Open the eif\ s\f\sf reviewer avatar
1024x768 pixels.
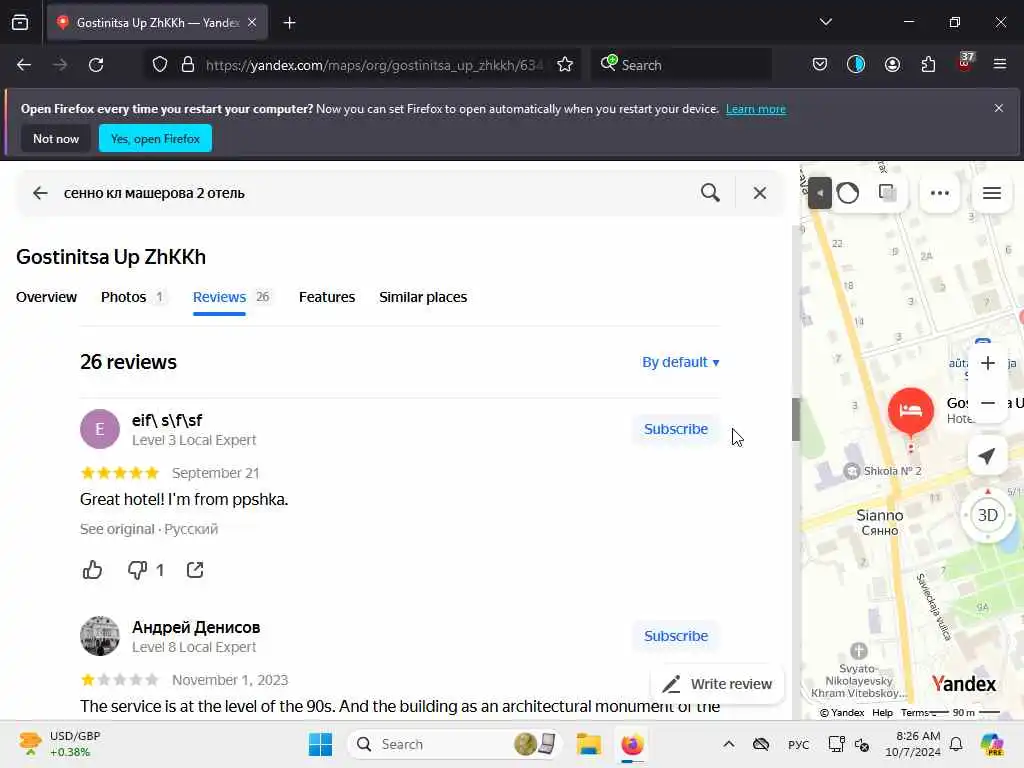click(x=100, y=429)
